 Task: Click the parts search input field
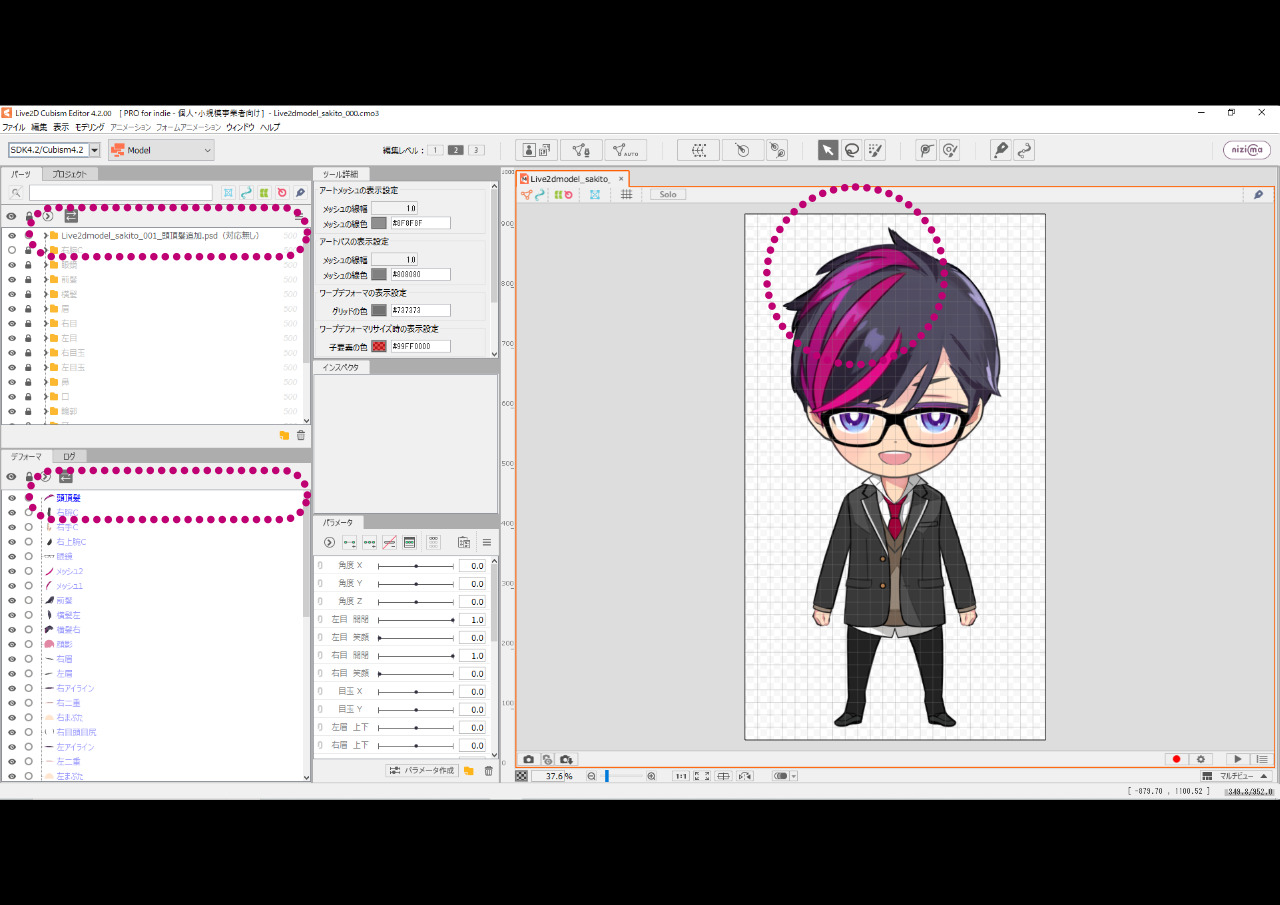120,193
